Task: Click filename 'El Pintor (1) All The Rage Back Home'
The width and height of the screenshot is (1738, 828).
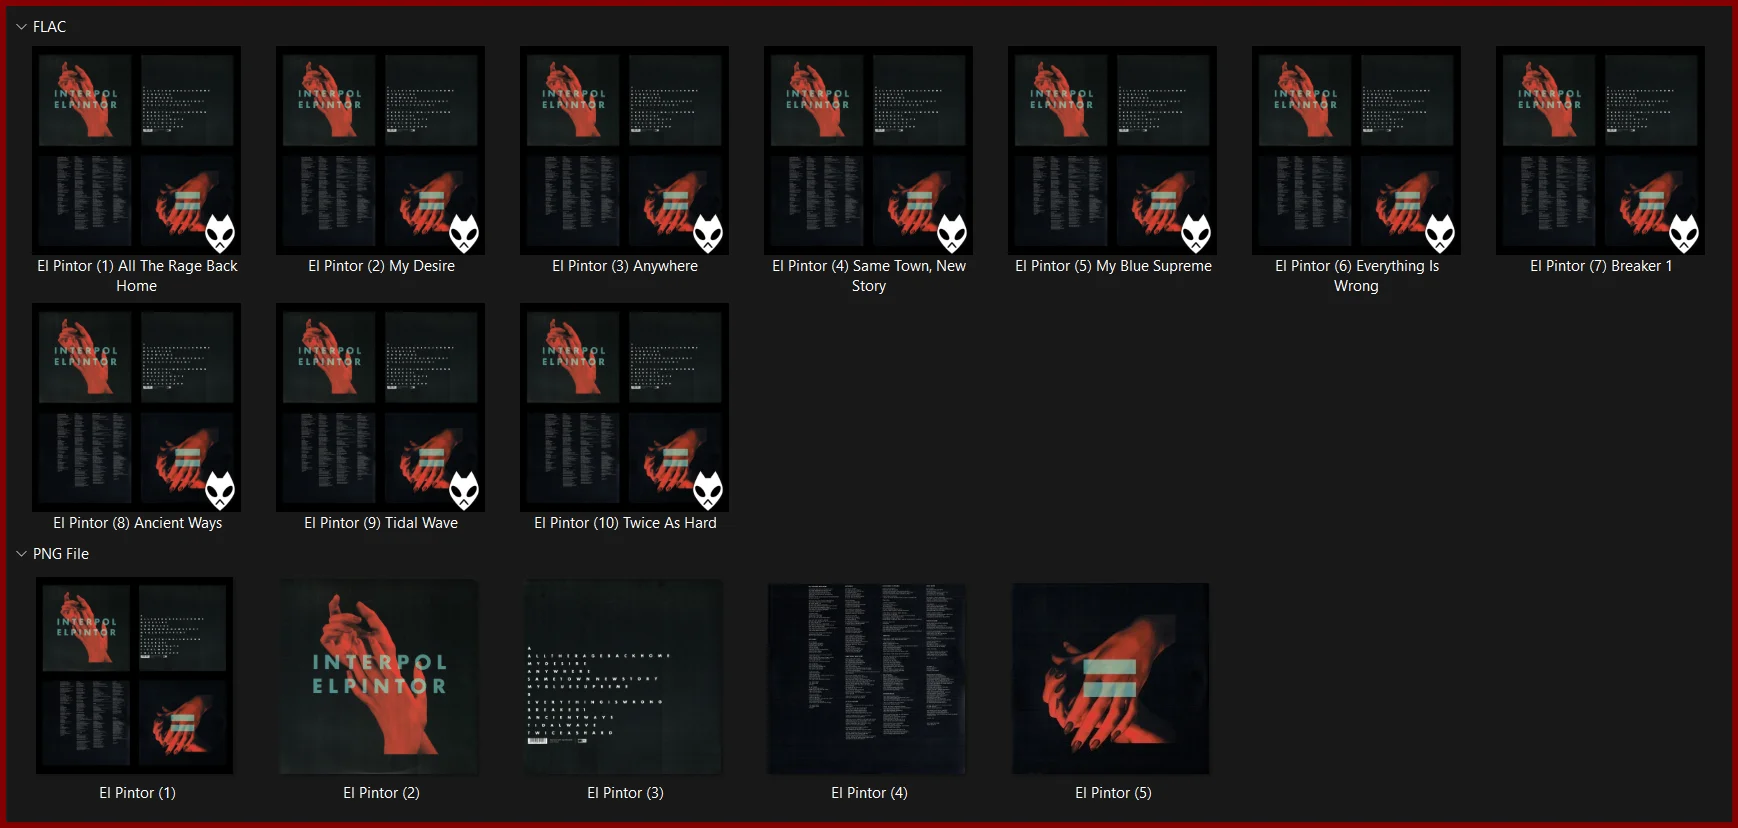Action: [x=137, y=276]
